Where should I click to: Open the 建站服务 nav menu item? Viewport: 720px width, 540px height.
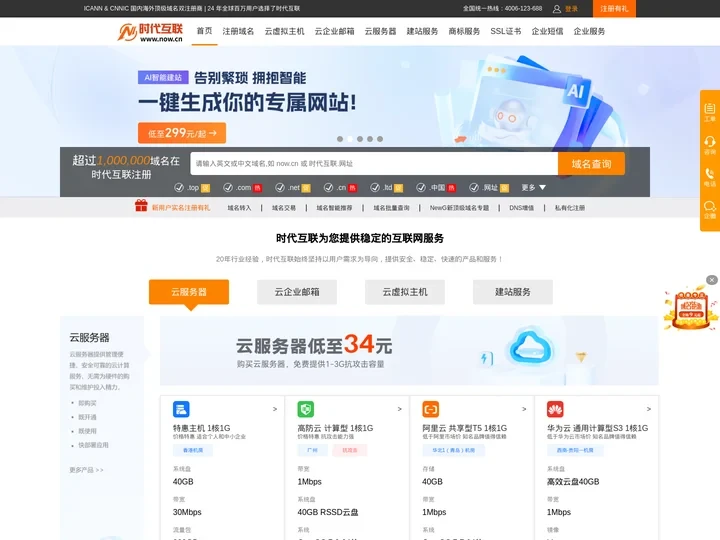[422, 31]
